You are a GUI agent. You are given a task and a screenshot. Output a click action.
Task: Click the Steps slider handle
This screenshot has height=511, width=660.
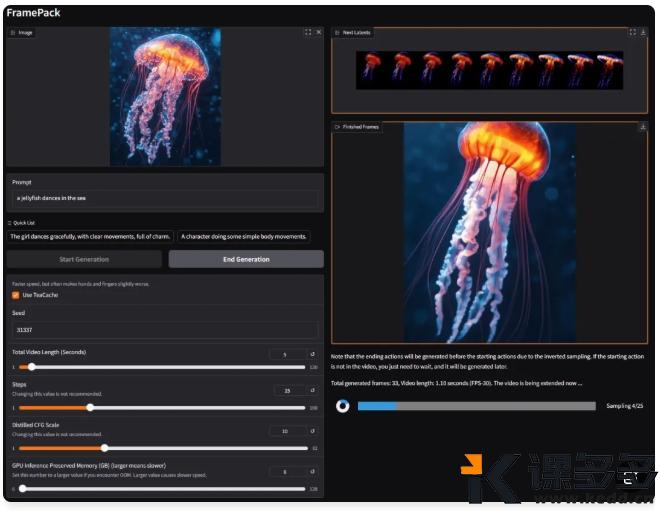coord(90,407)
